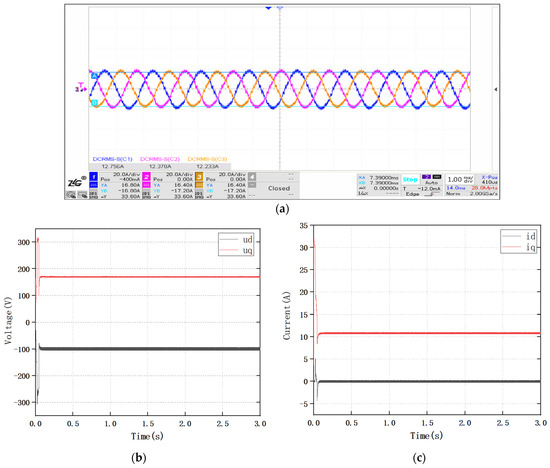Select the magenta channel 2 icon
The image size is (550, 468).
146,177
